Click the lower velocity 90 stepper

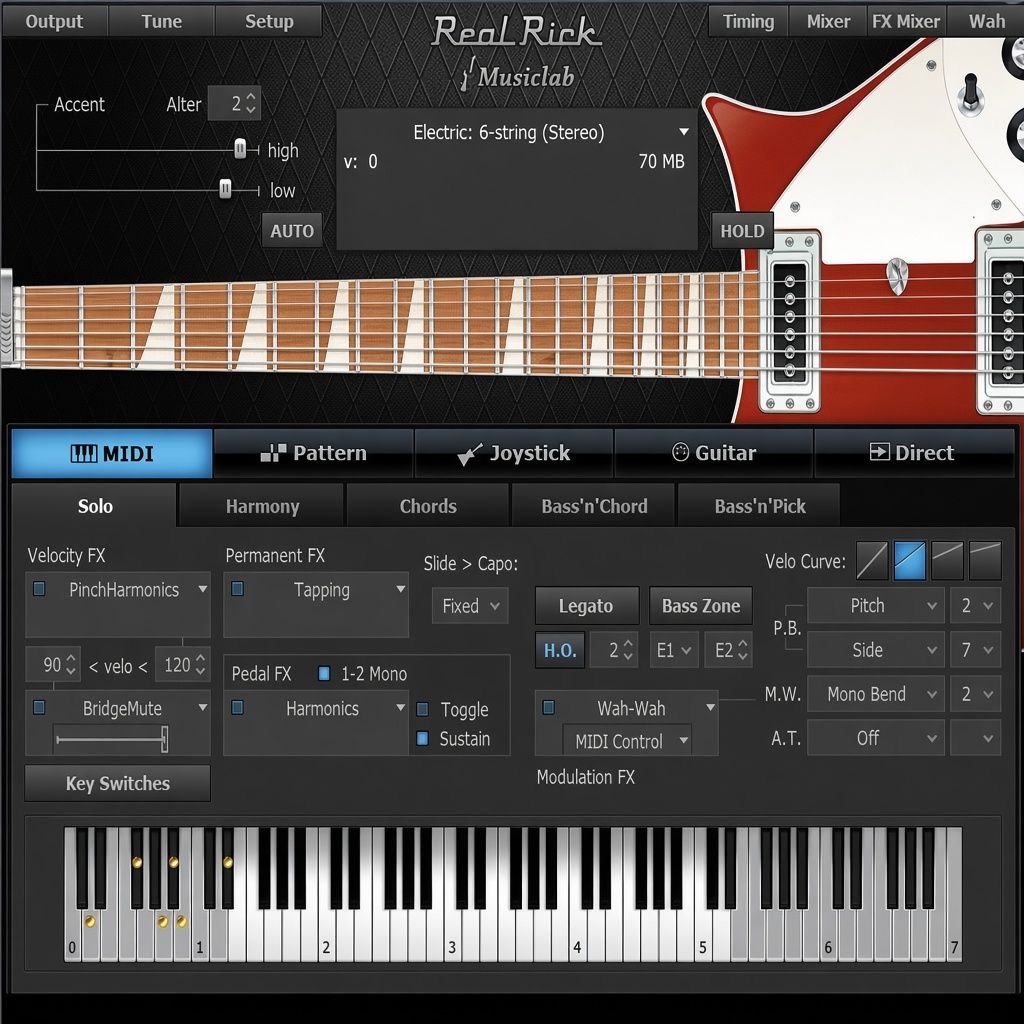[x=71, y=665]
